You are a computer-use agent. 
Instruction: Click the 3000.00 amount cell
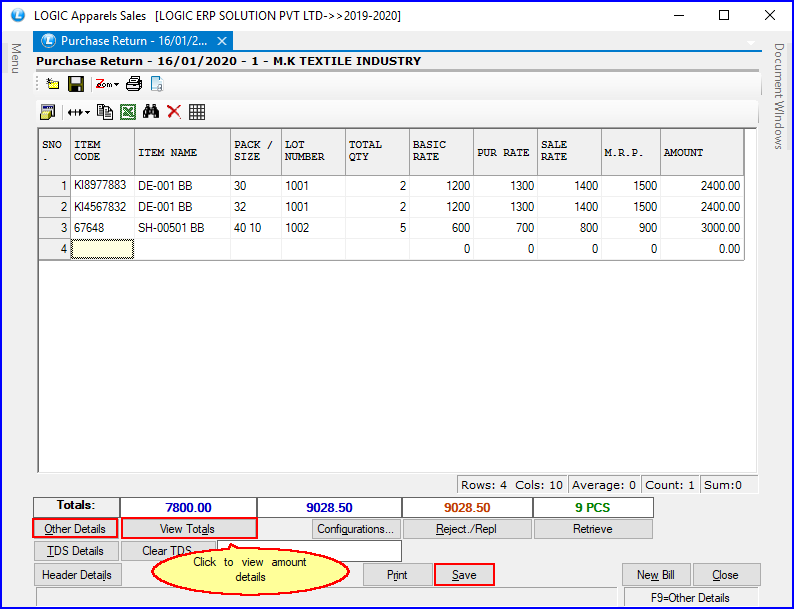point(702,228)
